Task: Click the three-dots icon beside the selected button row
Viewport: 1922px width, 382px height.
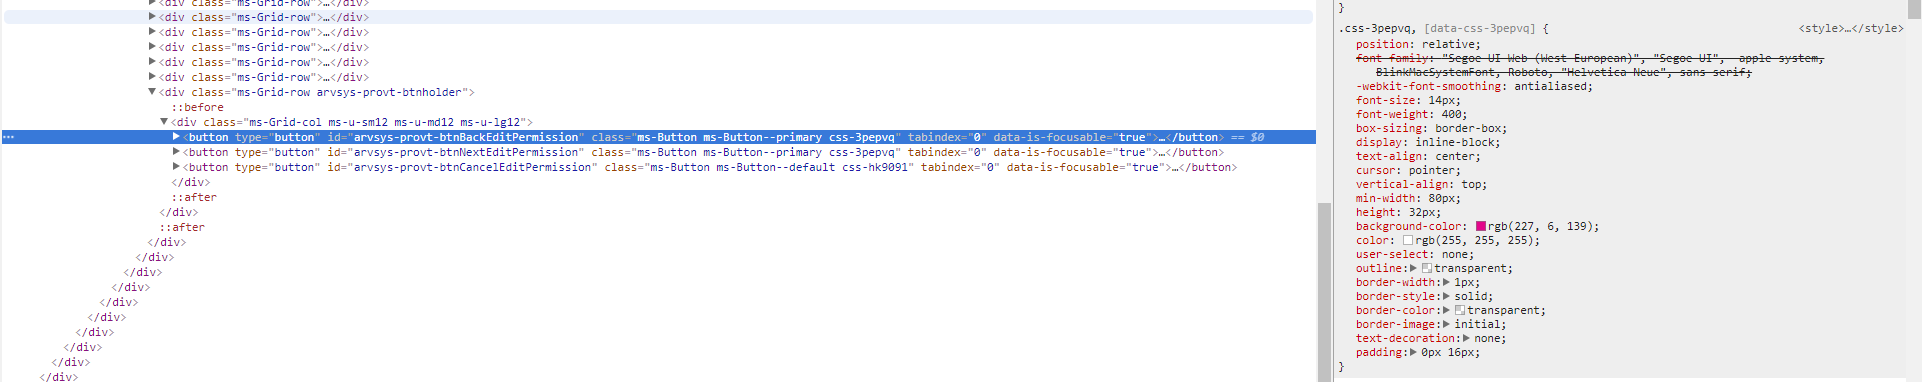Action: click(8, 137)
